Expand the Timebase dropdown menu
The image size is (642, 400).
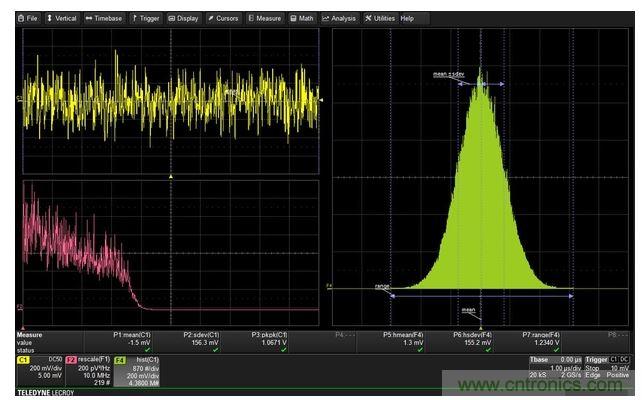[105, 18]
